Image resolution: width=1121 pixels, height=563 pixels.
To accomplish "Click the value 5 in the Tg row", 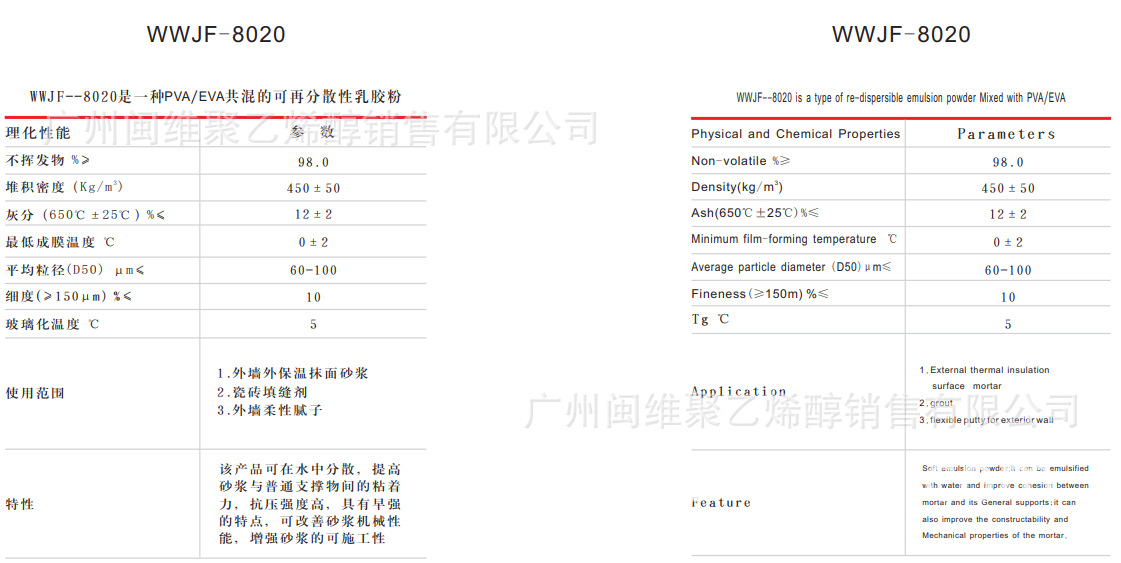I will (1008, 325).
